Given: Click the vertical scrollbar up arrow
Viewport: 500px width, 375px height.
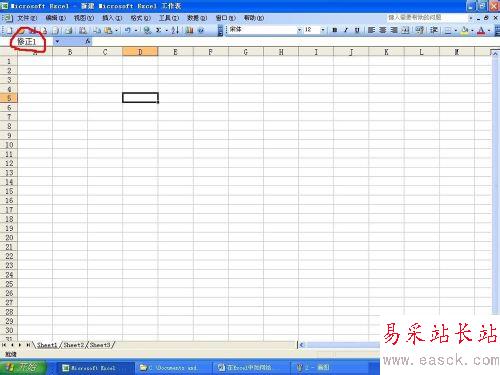Looking at the screenshot, I should (495, 53).
